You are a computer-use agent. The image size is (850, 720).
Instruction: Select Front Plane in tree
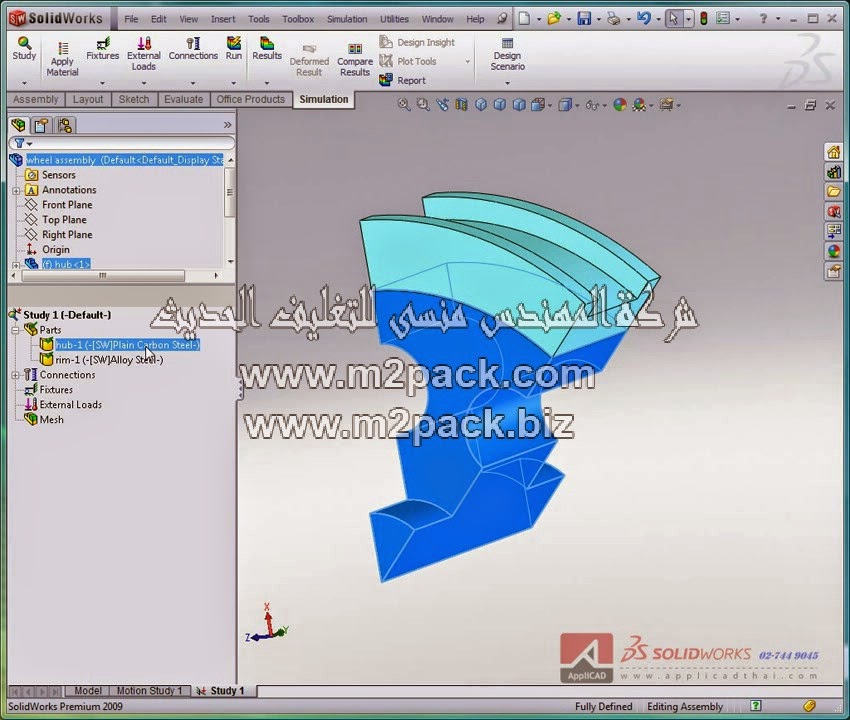[67, 205]
